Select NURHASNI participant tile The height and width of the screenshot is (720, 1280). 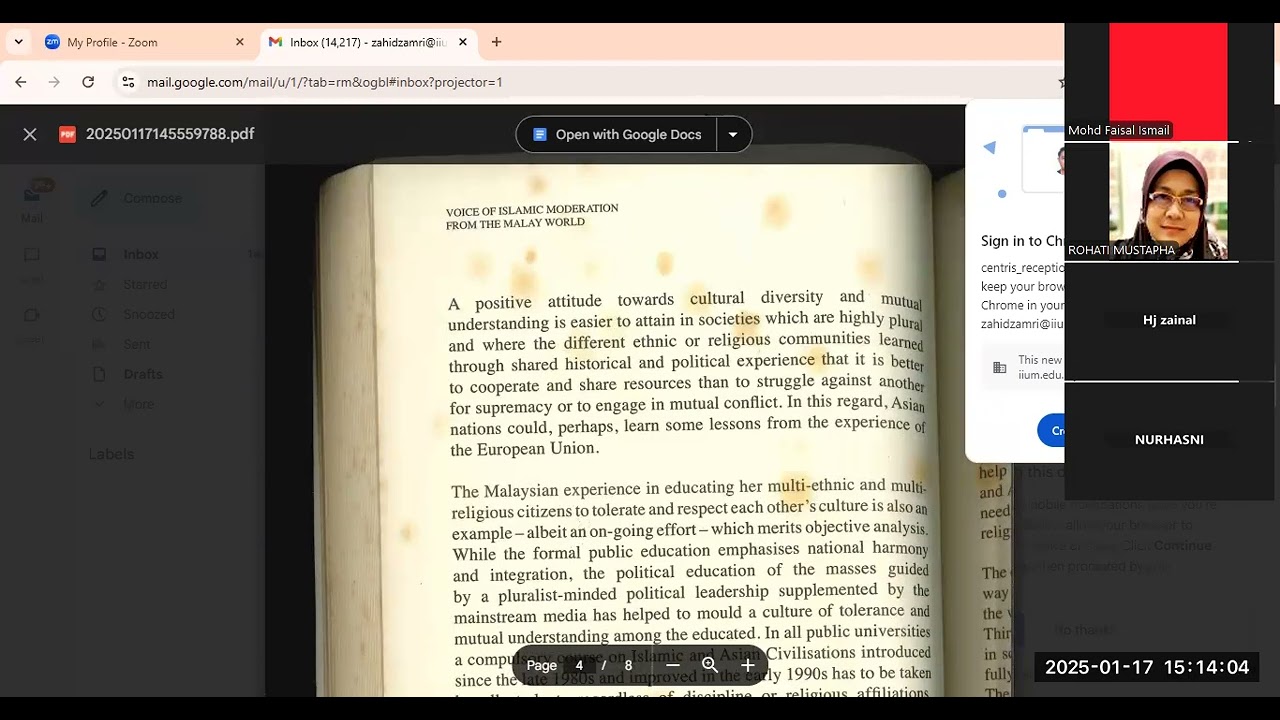click(1168, 440)
